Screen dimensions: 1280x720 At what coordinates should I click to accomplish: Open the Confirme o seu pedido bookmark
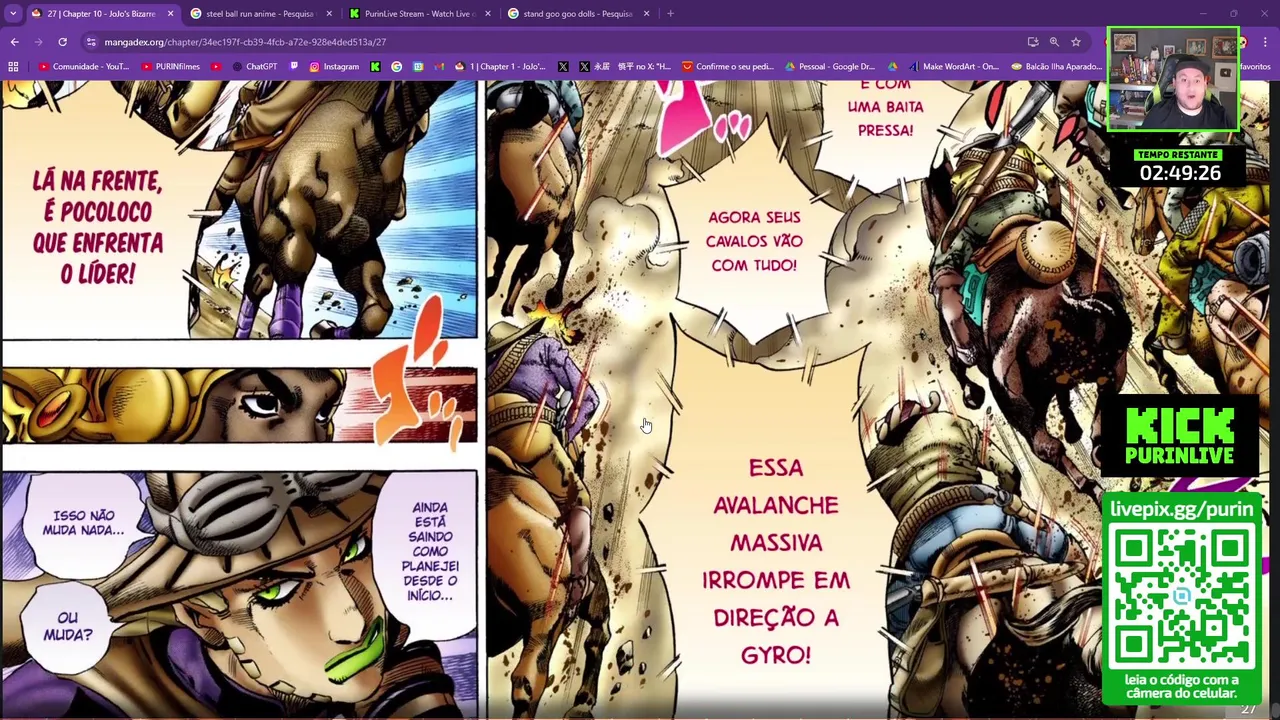[x=727, y=67]
